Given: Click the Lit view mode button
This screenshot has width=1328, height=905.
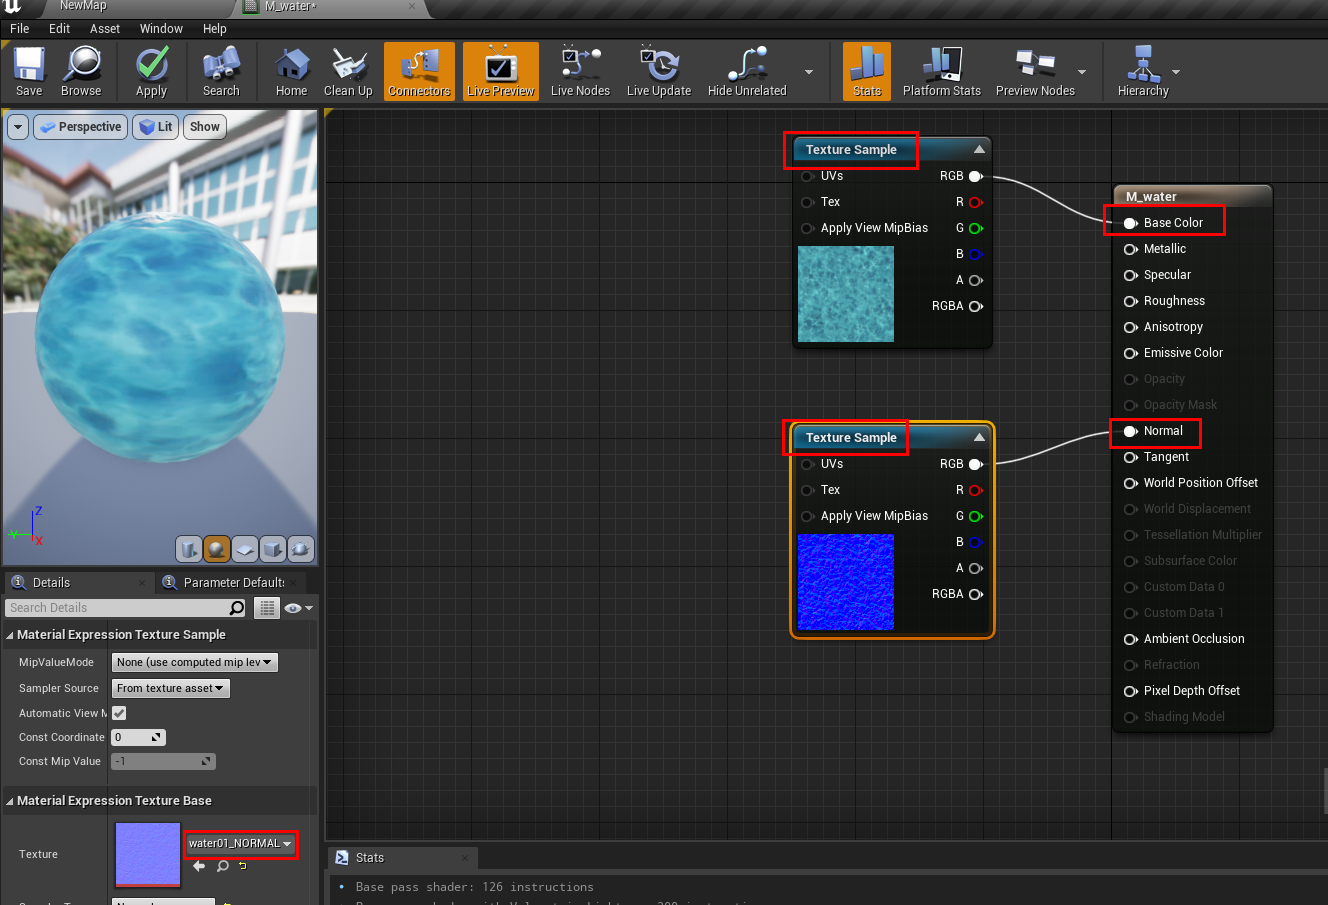Looking at the screenshot, I should (156, 127).
